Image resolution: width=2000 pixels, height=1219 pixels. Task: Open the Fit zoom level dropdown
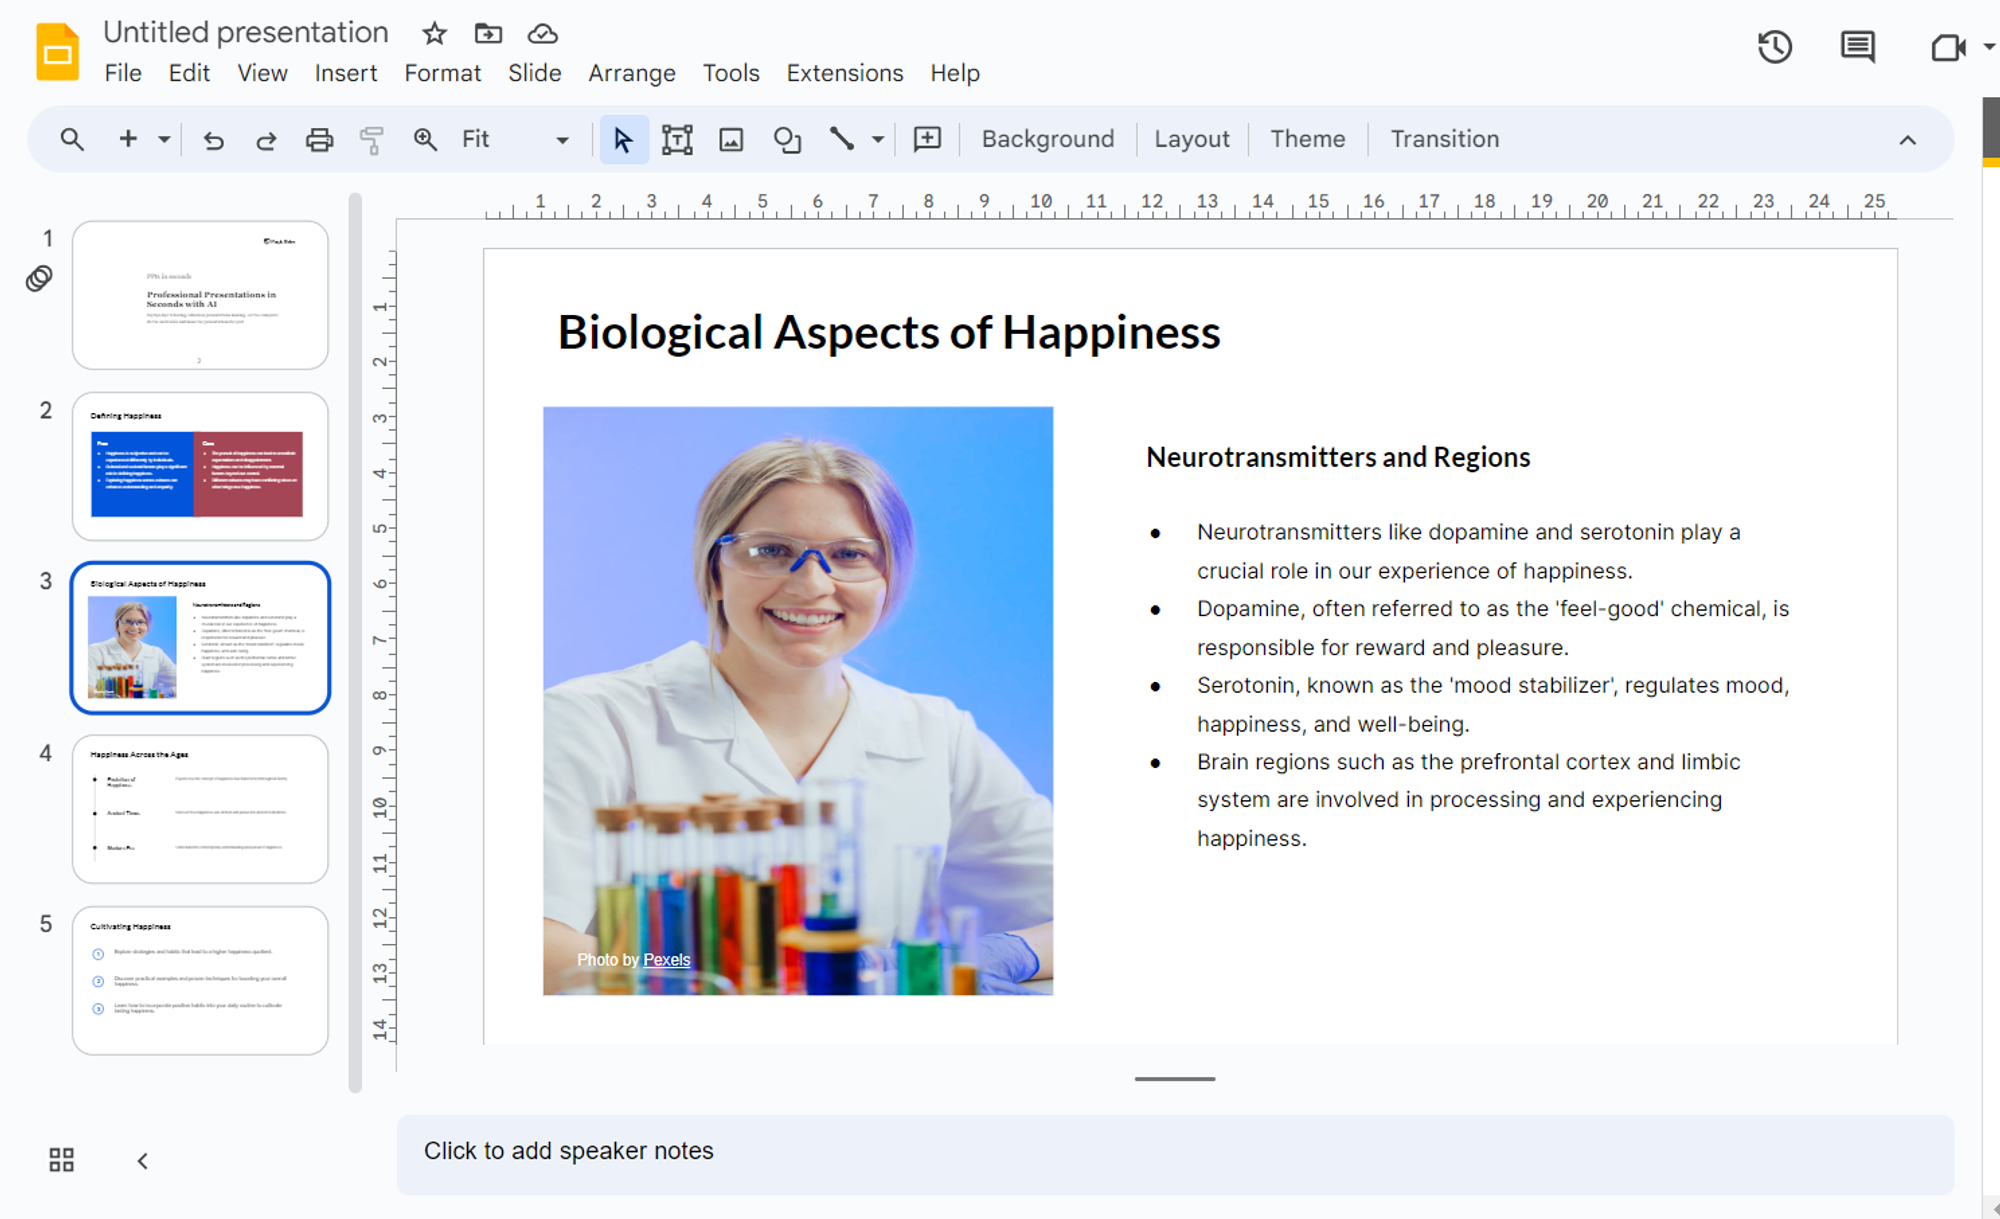[x=515, y=139]
